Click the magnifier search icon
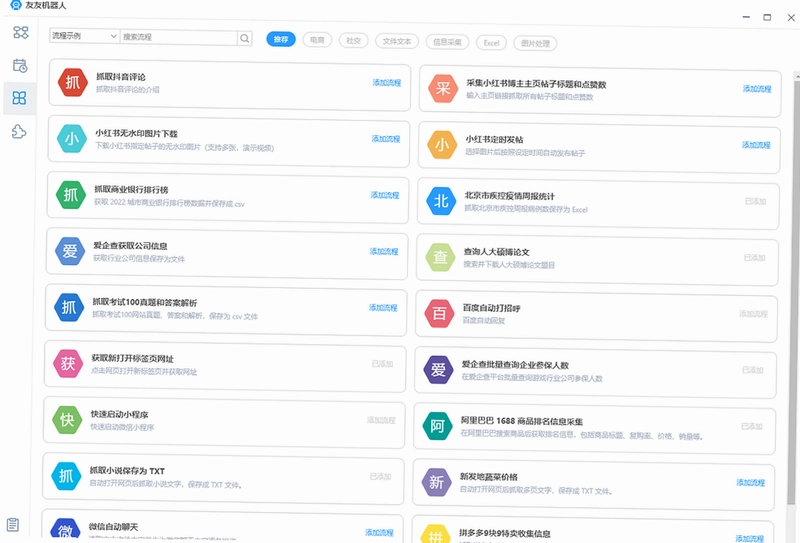 [245, 38]
